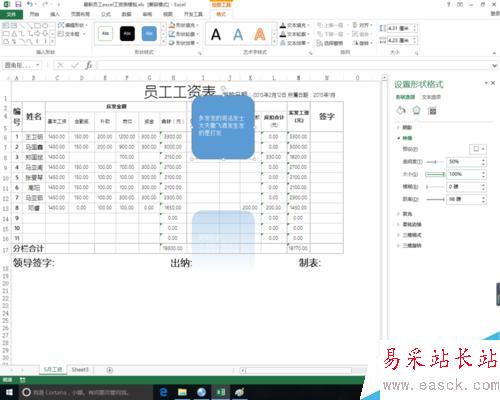This screenshot has width=500, height=400.
Task: Open the Align dropdown in the Arrange group
Action: 362,25
